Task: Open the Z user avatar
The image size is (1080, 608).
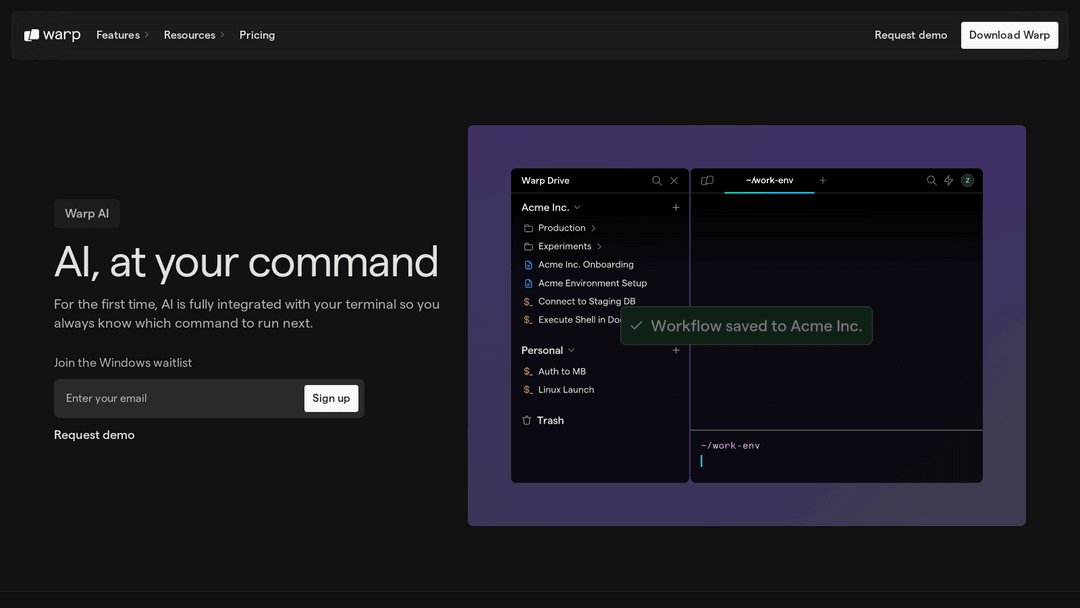Action: click(968, 180)
